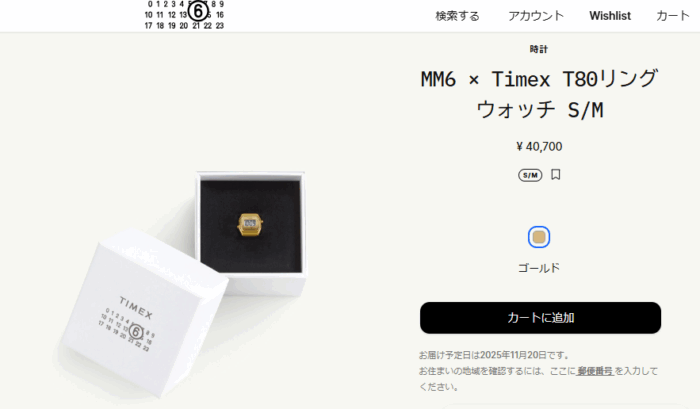Click the ¥ 40,700 price text
Viewport: 700px width, 409px height.
coord(539,146)
